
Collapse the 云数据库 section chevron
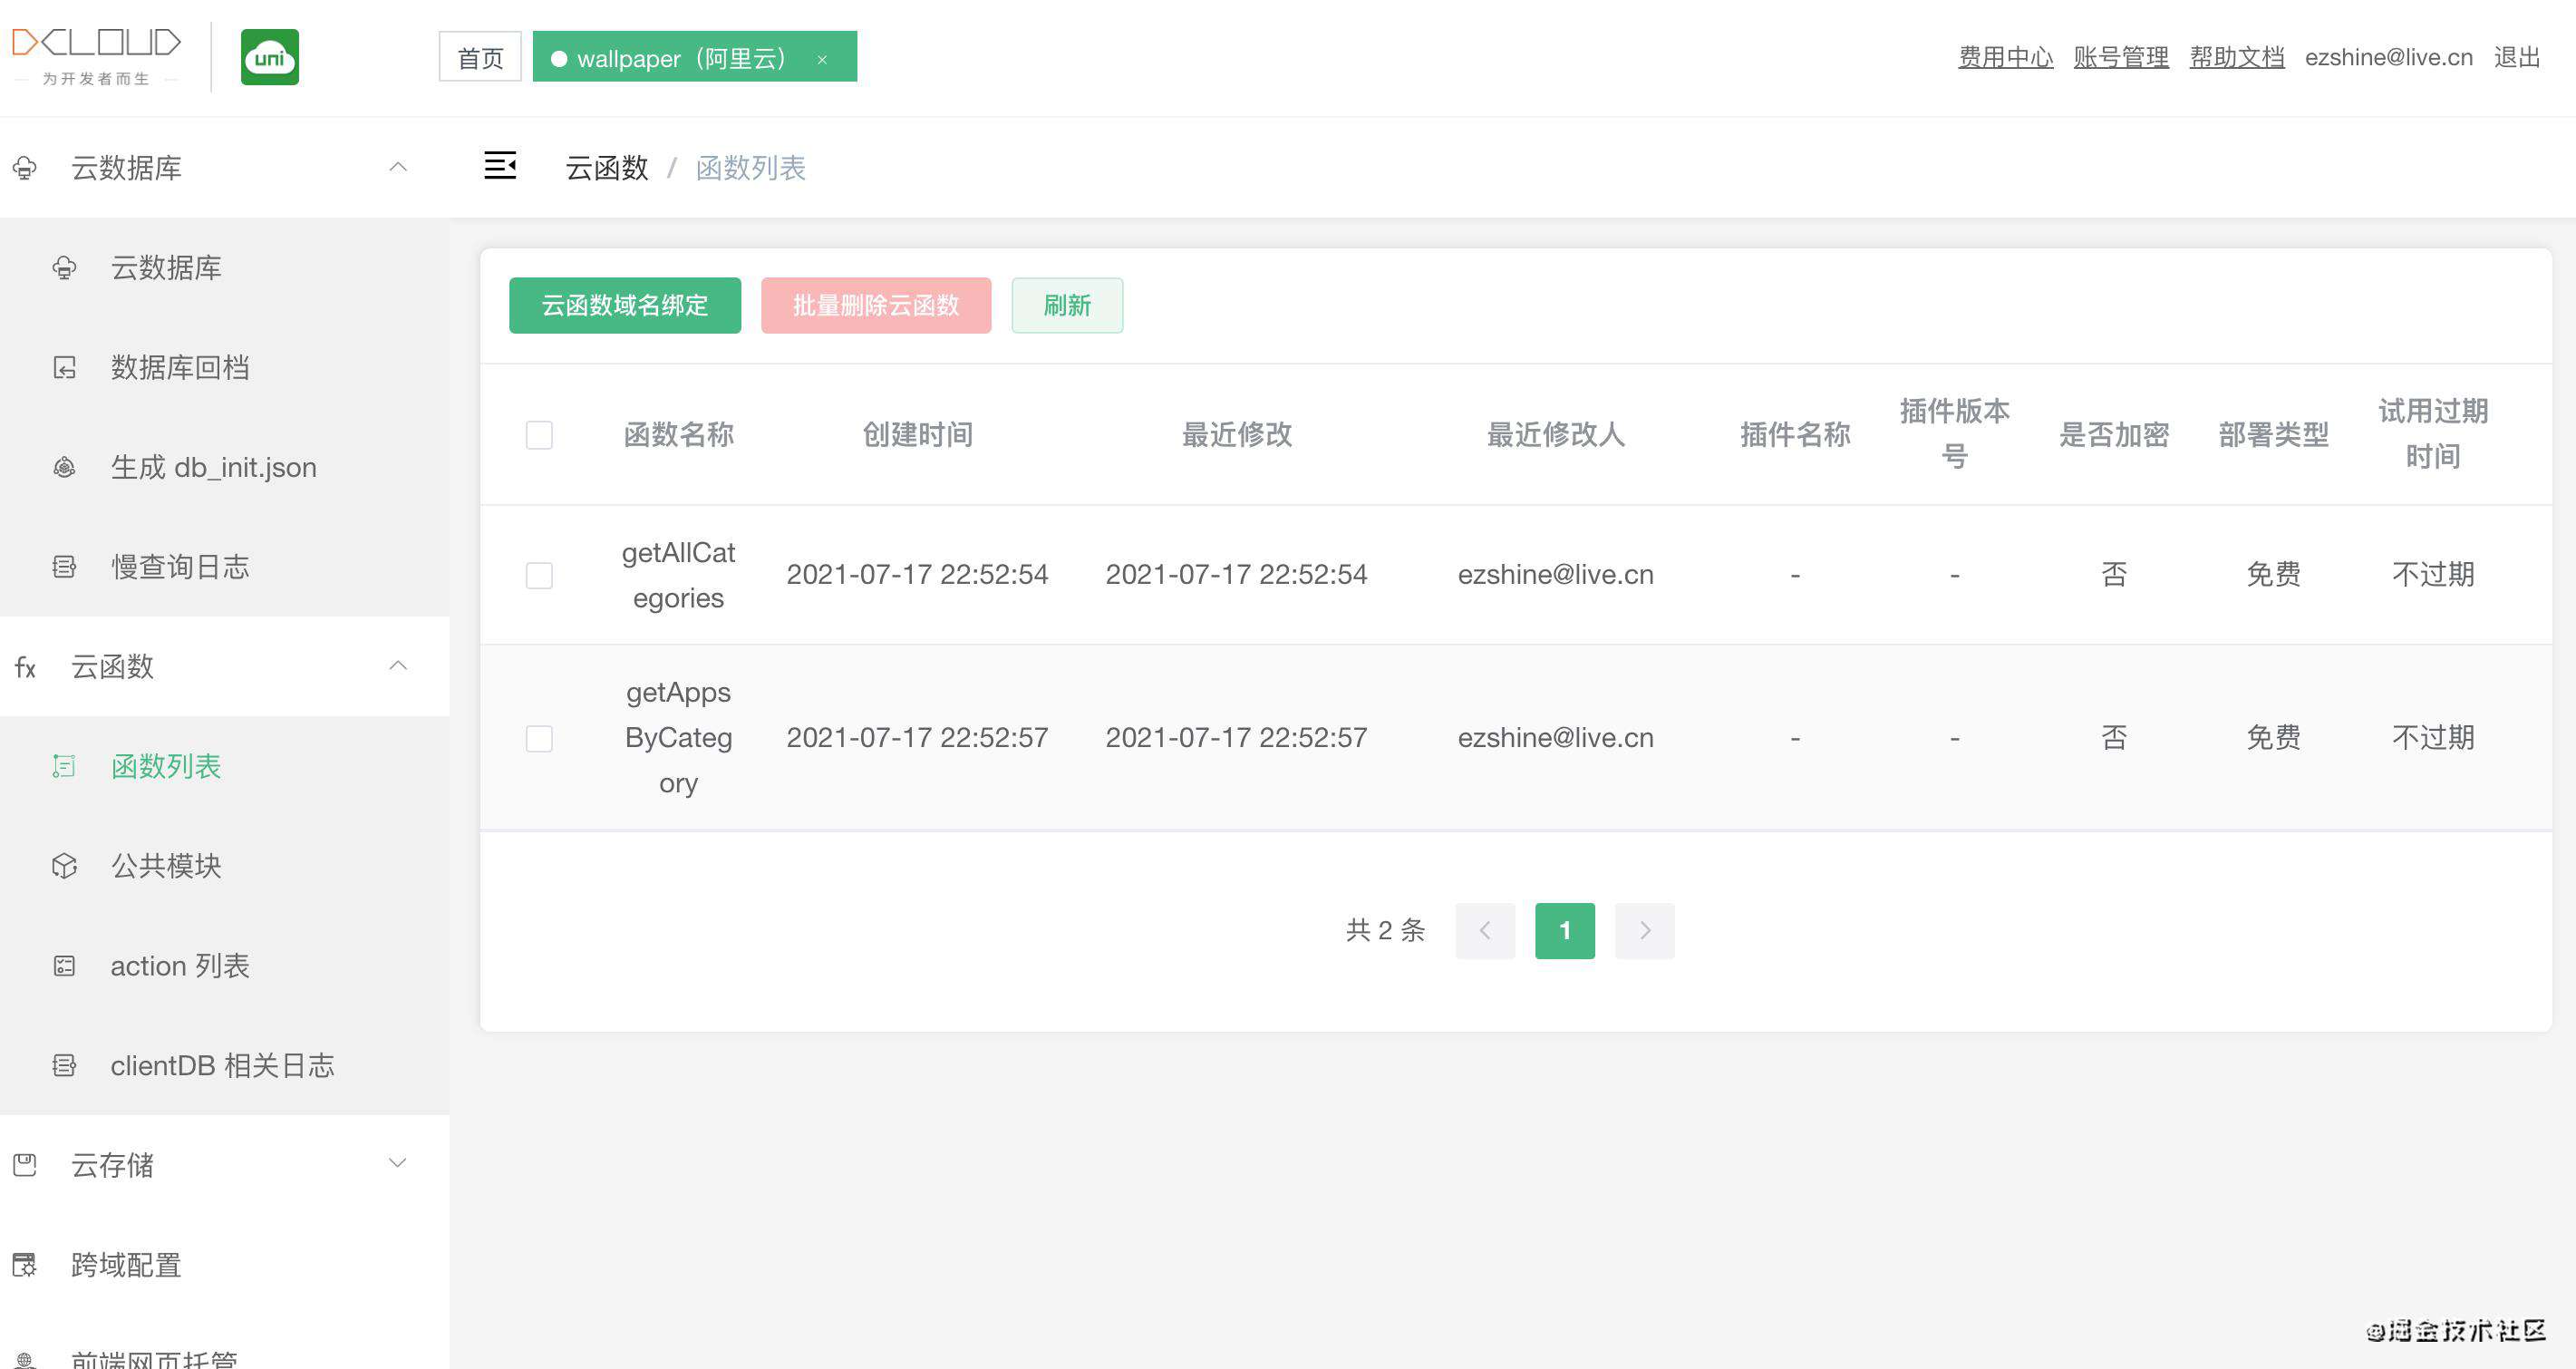(x=398, y=167)
